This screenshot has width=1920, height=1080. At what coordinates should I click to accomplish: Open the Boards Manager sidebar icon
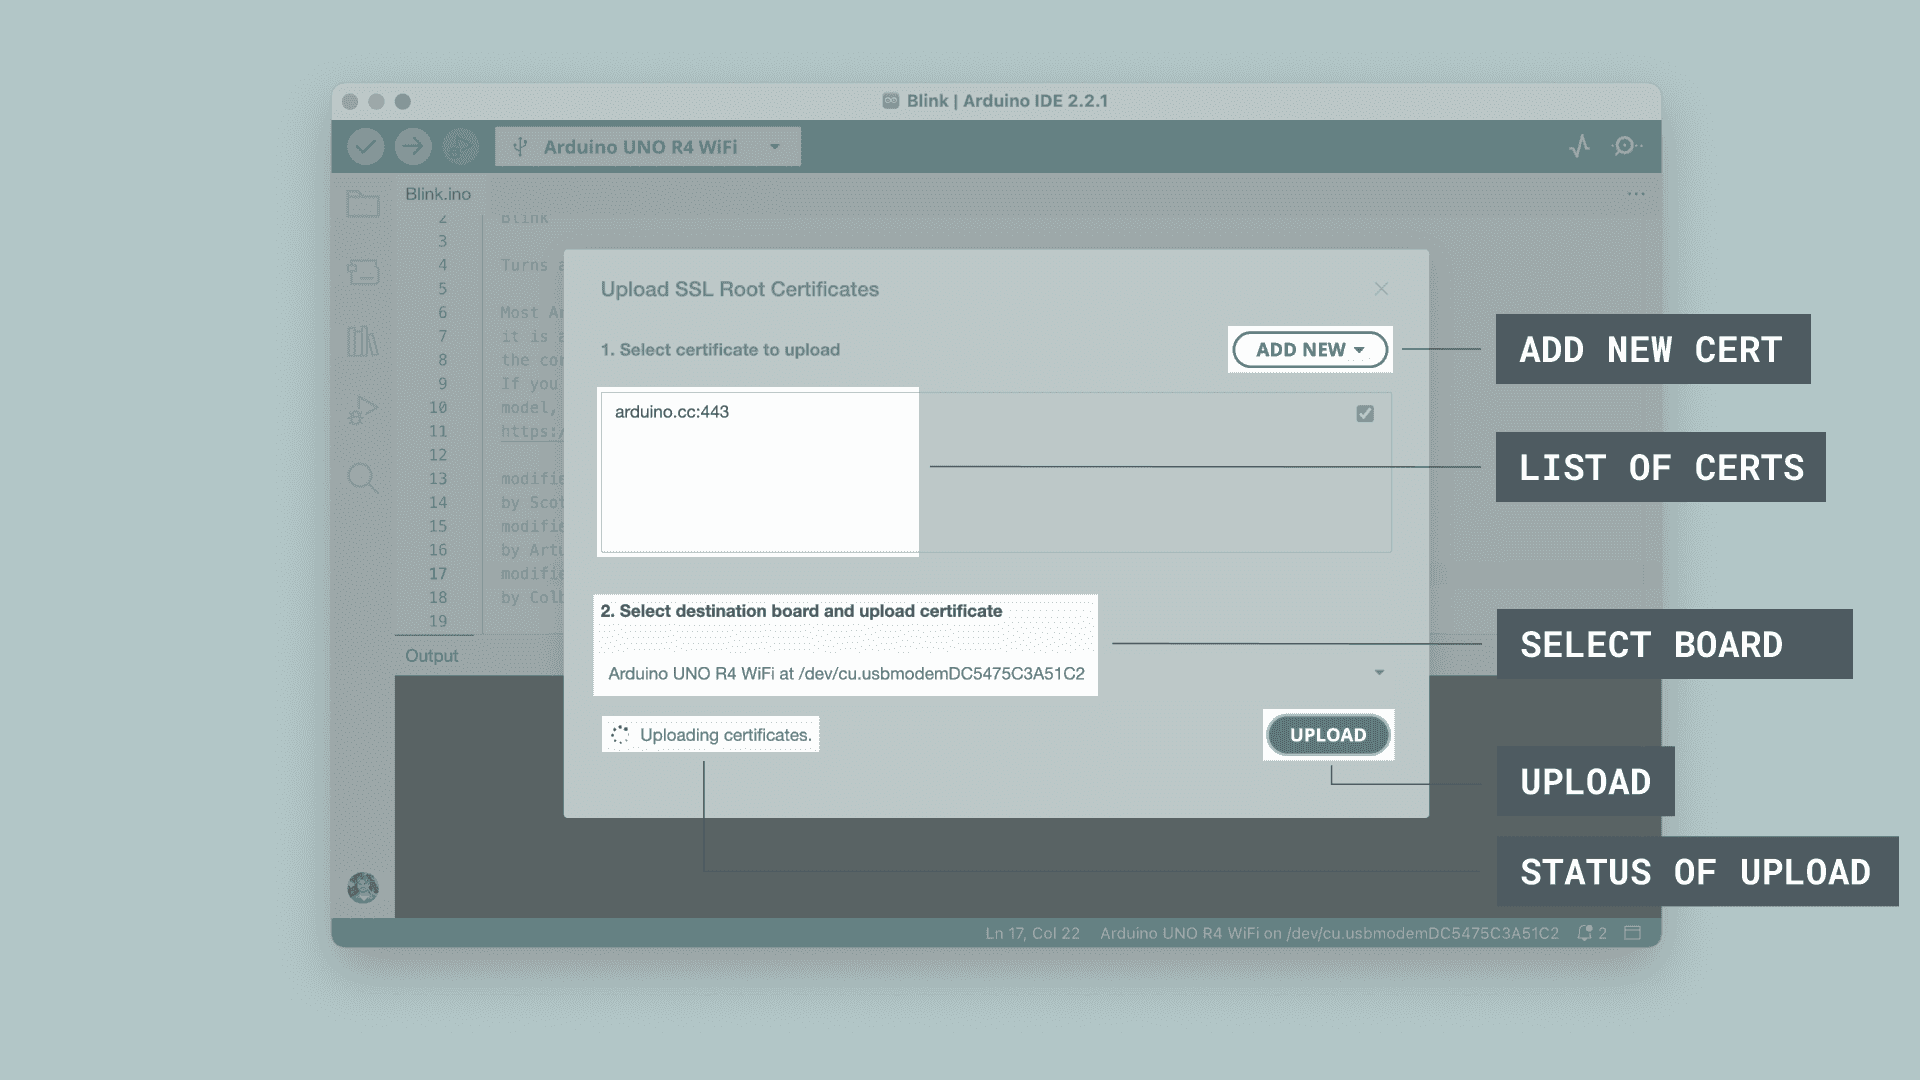click(x=363, y=272)
